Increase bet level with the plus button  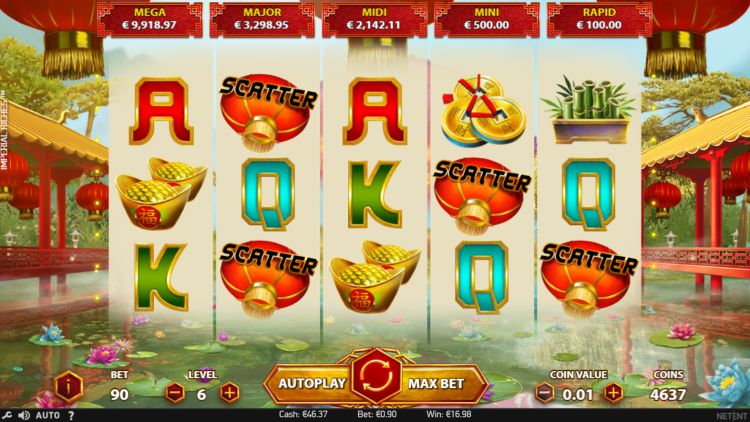coord(229,393)
